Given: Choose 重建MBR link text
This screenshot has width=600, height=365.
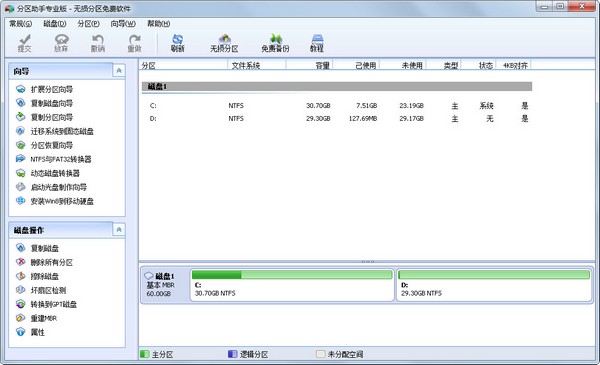Looking at the screenshot, I should tap(44, 318).
